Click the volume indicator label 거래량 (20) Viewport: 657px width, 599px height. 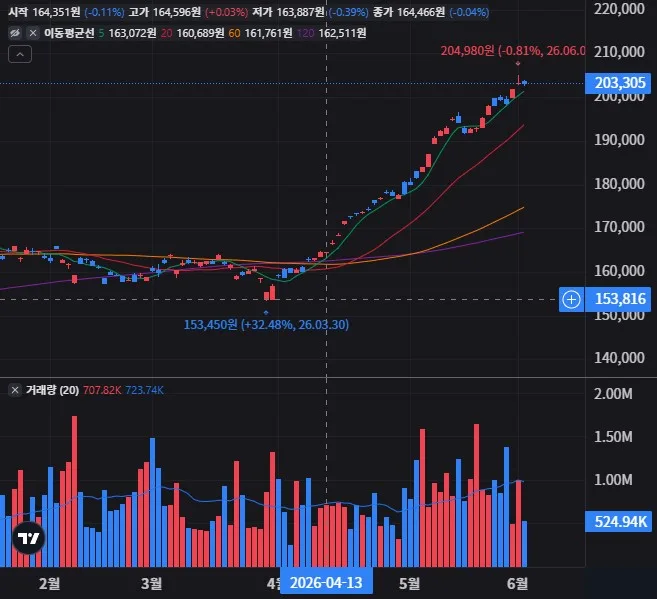pos(52,390)
